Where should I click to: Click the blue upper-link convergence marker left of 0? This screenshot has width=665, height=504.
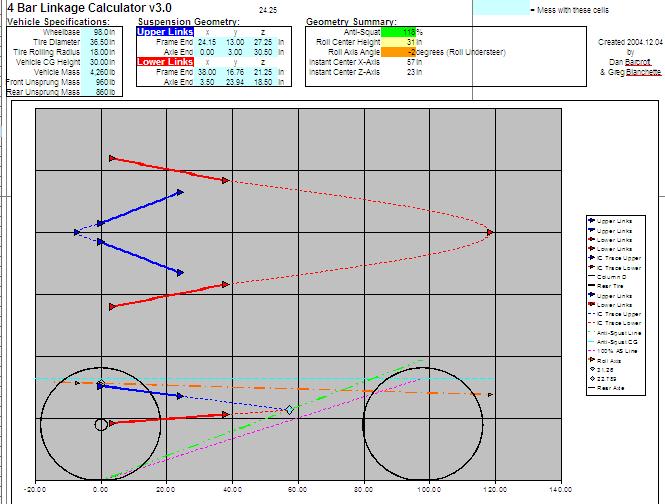point(76,232)
